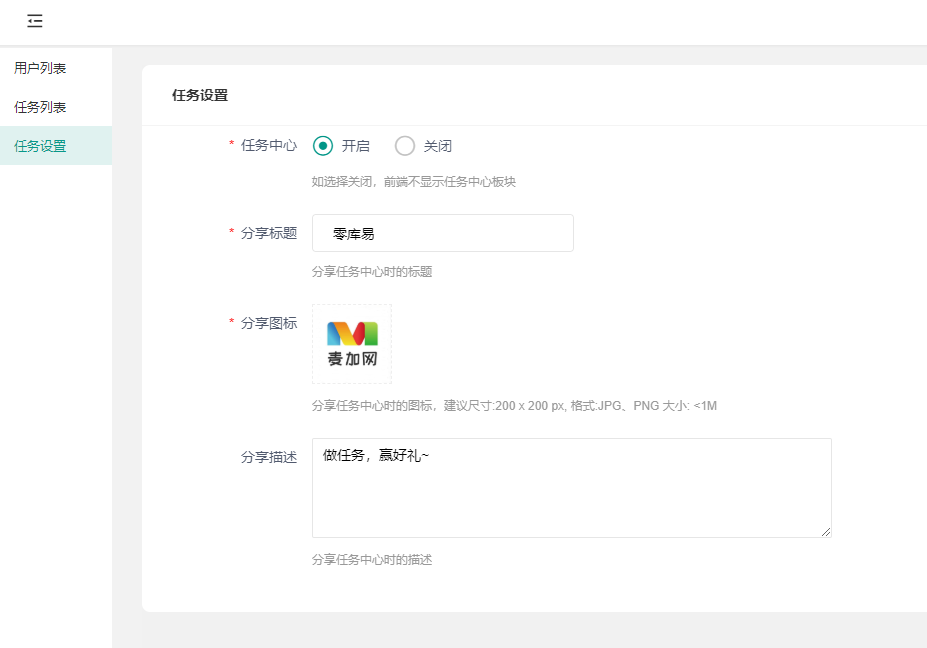Click the hint 分享任务中心时的描述
Screen dimensions: 927x648
pyautogui.click(x=372, y=559)
